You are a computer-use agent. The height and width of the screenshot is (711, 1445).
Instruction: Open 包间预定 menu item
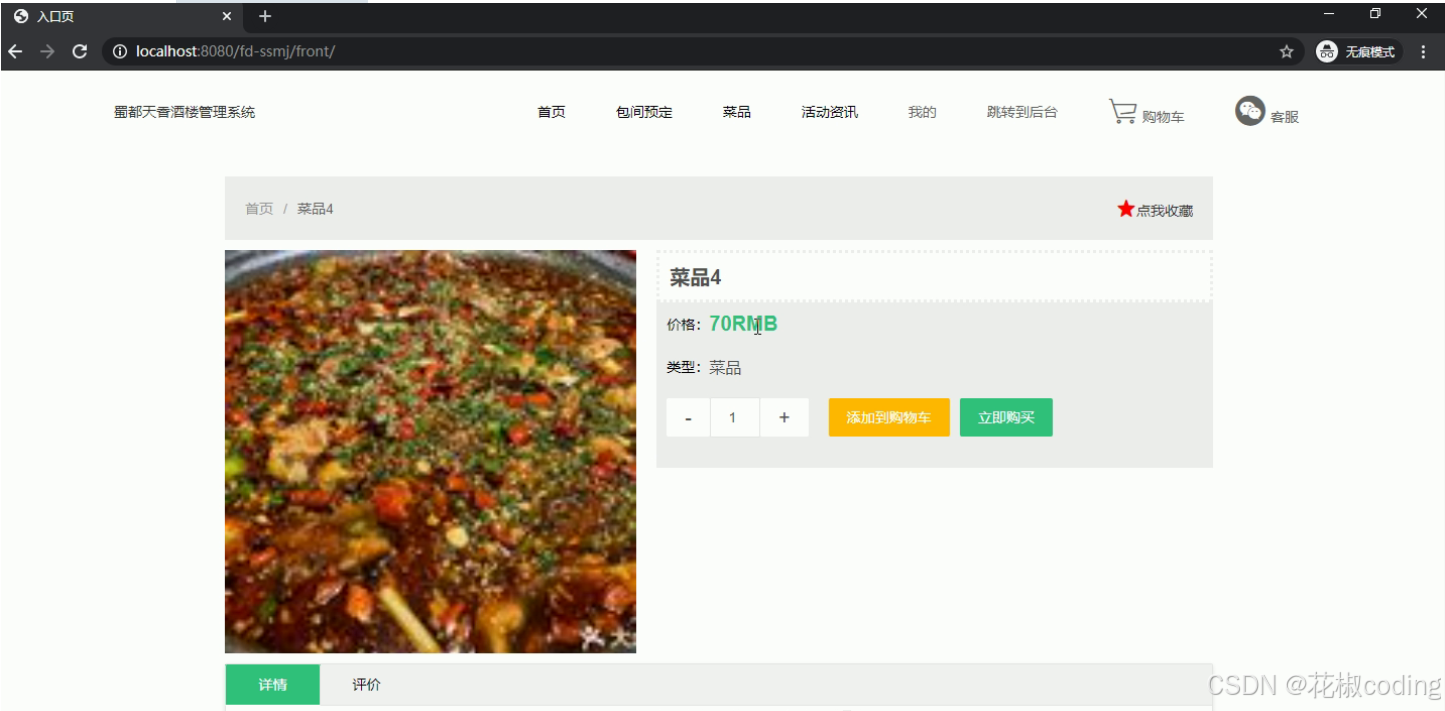(x=644, y=112)
